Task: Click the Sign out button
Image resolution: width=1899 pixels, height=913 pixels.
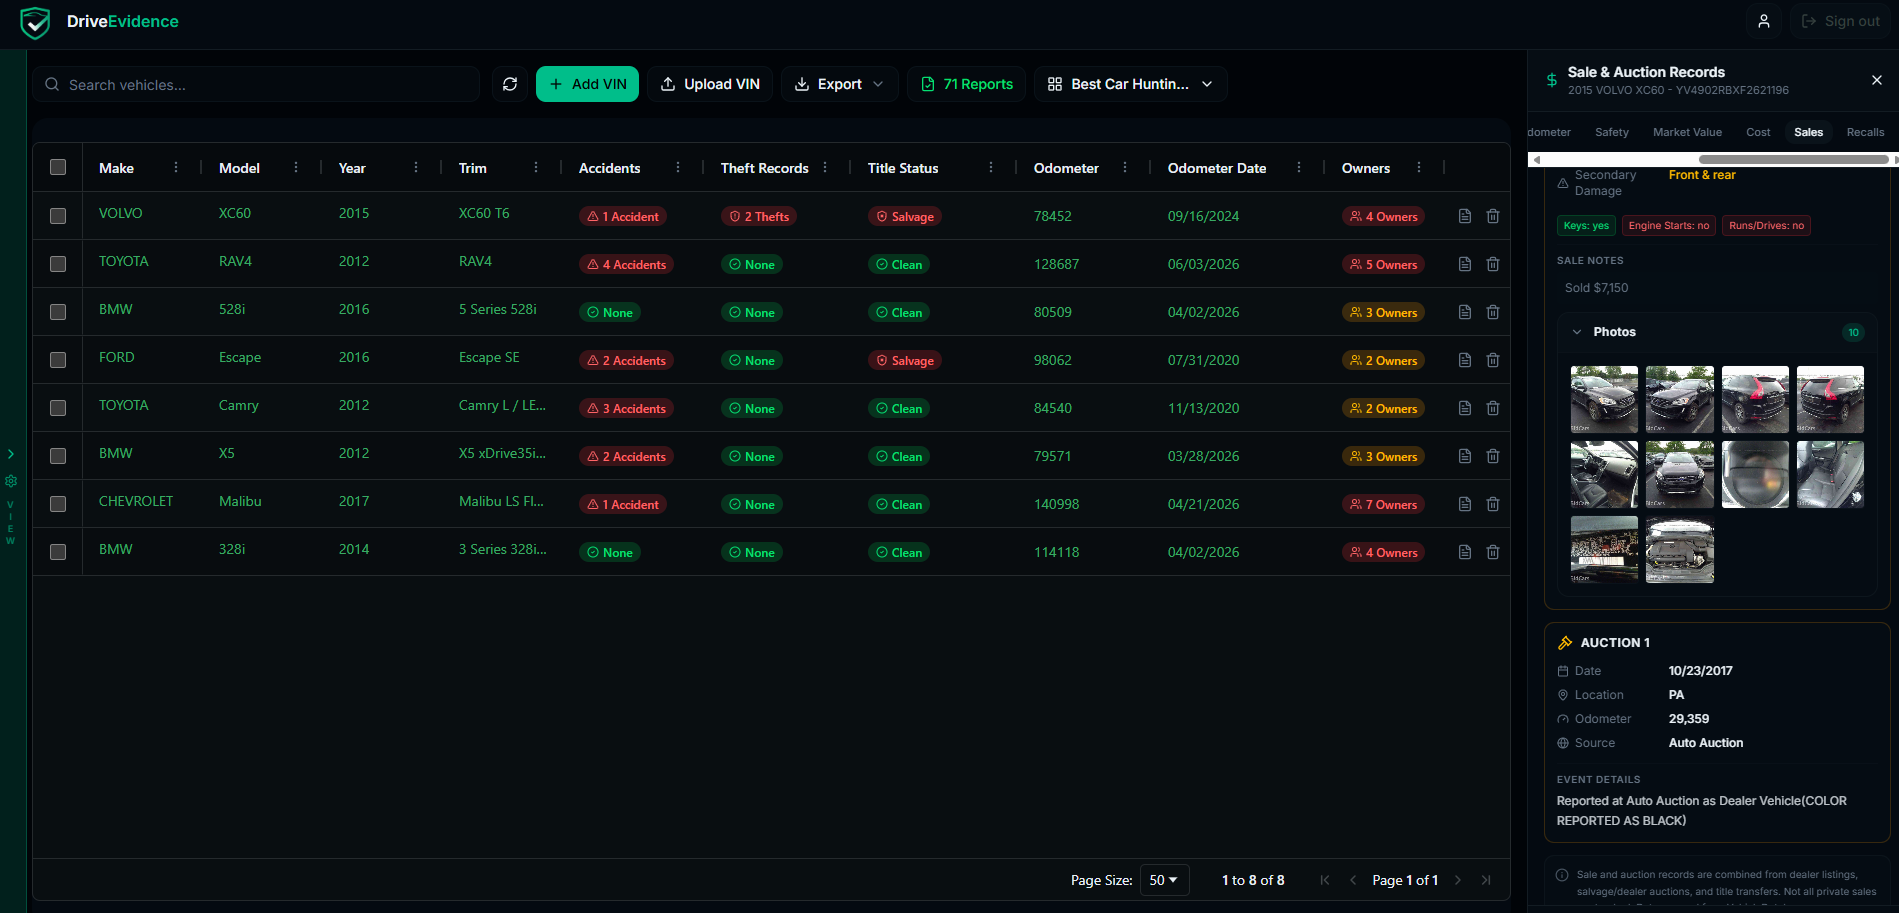Action: point(1840,21)
